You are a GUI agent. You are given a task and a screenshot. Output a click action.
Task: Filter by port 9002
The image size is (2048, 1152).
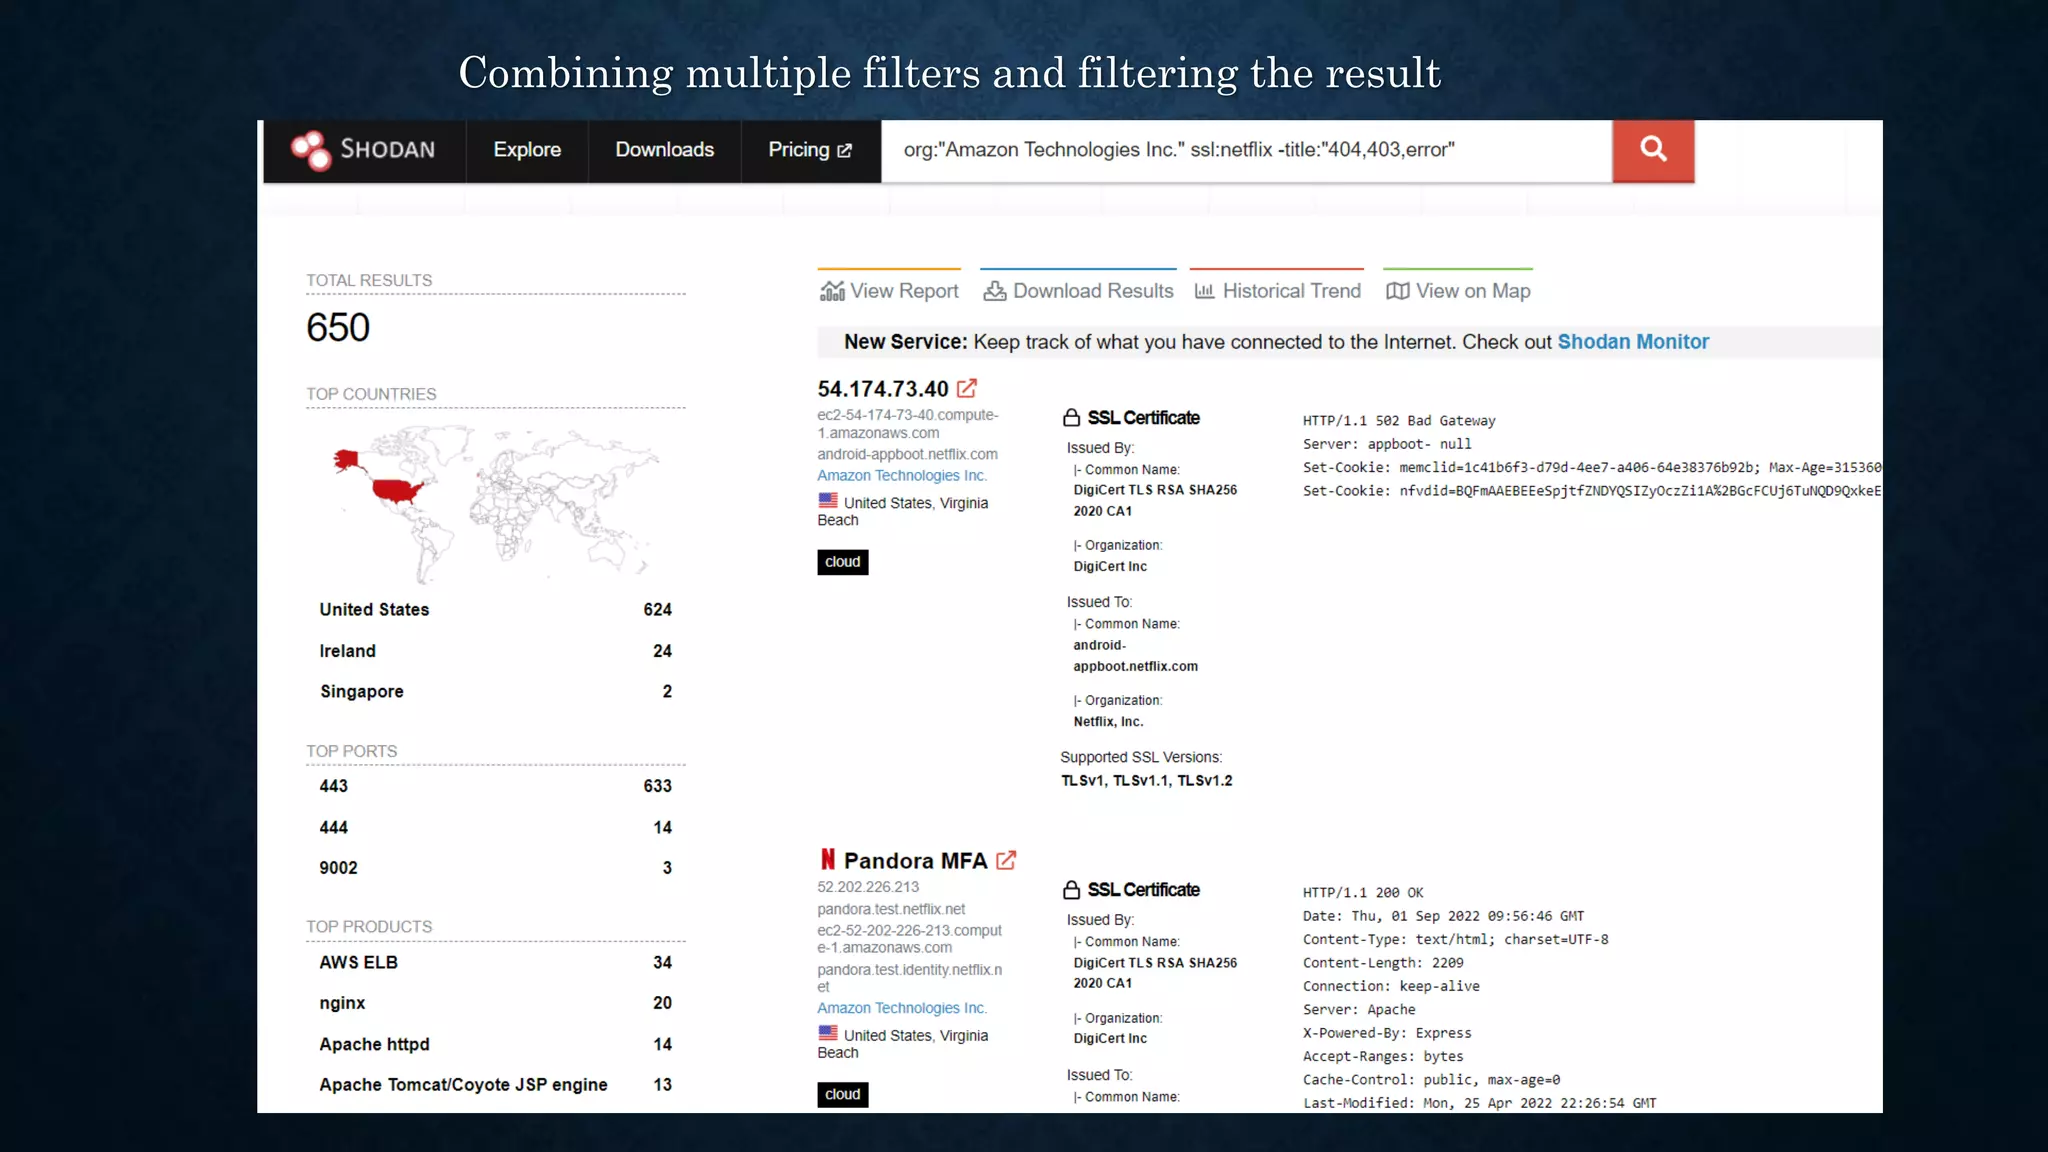tap(338, 868)
